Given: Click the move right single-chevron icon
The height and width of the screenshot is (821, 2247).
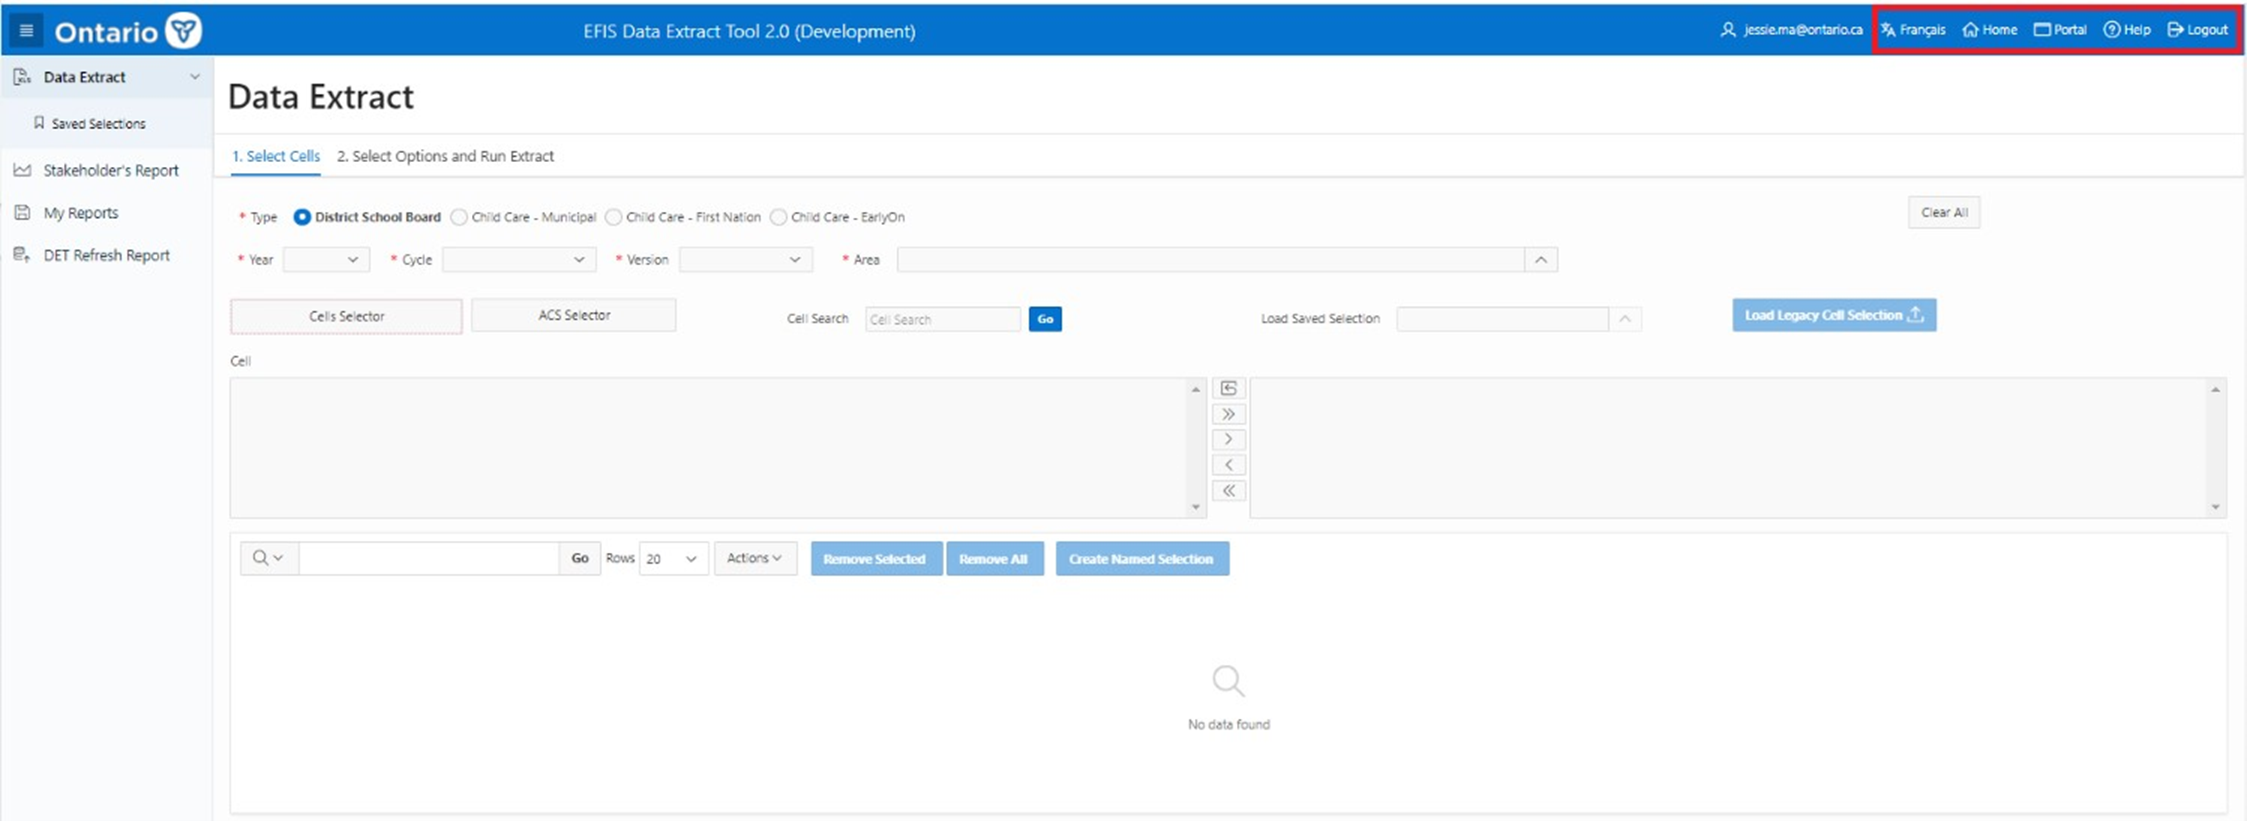Looking at the screenshot, I should coord(1228,440).
